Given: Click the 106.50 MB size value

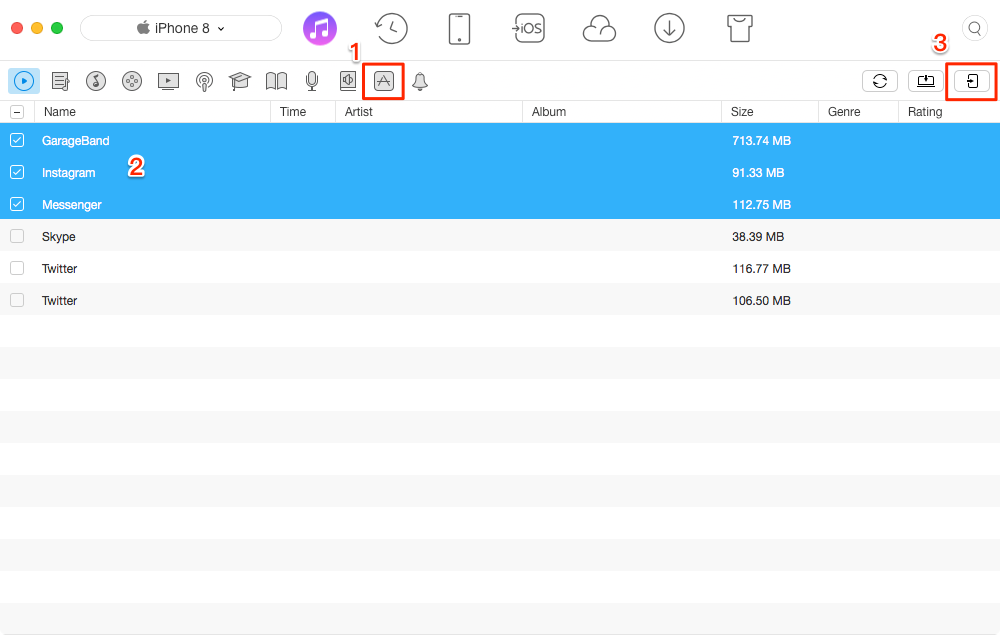Looking at the screenshot, I should 761,300.
